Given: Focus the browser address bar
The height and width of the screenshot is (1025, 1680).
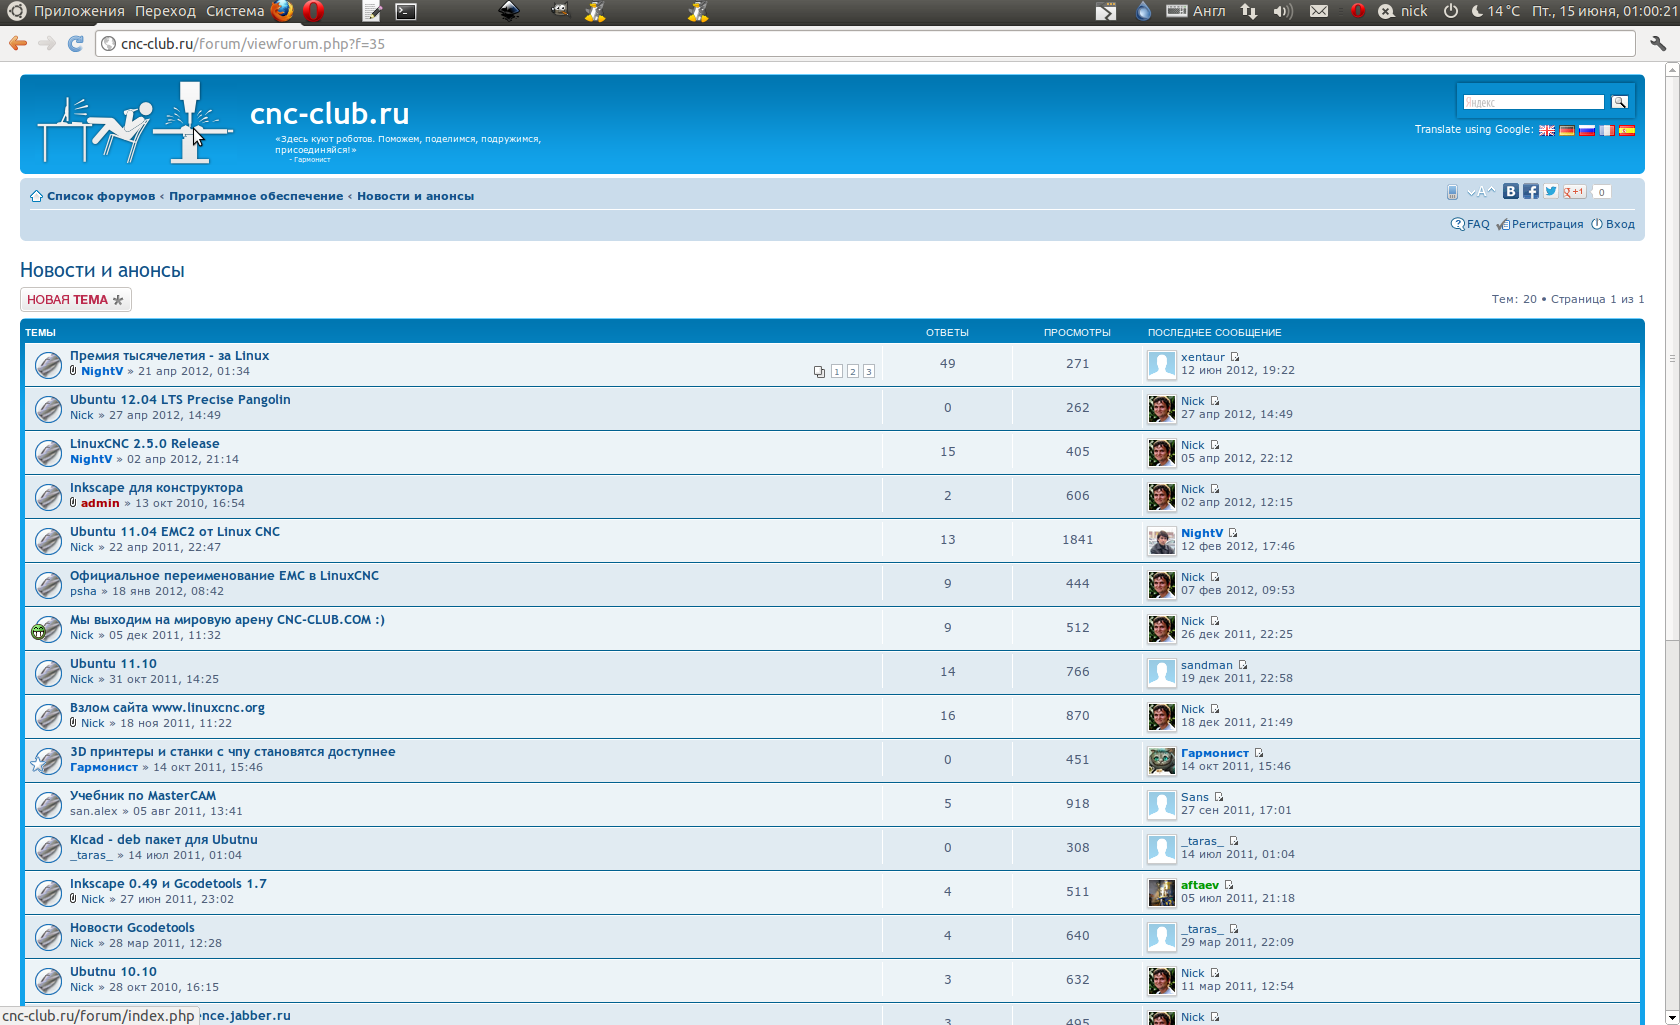Looking at the screenshot, I should click(866, 43).
